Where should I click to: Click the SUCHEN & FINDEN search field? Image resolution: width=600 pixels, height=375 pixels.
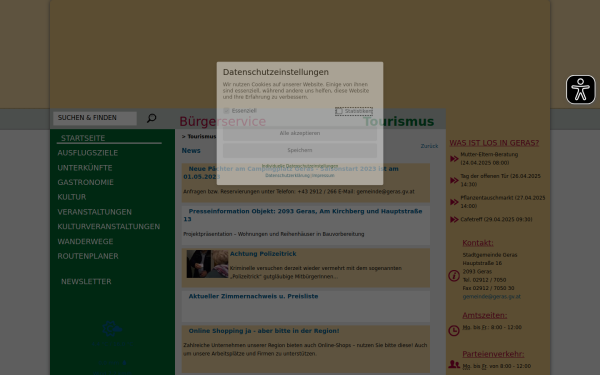95,118
